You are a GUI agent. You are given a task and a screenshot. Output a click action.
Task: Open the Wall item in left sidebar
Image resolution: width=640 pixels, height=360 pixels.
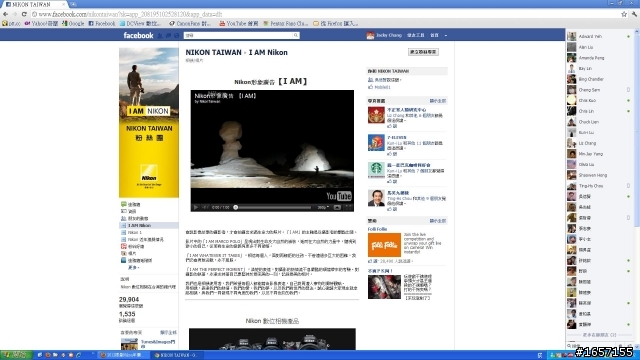[x=131, y=204]
